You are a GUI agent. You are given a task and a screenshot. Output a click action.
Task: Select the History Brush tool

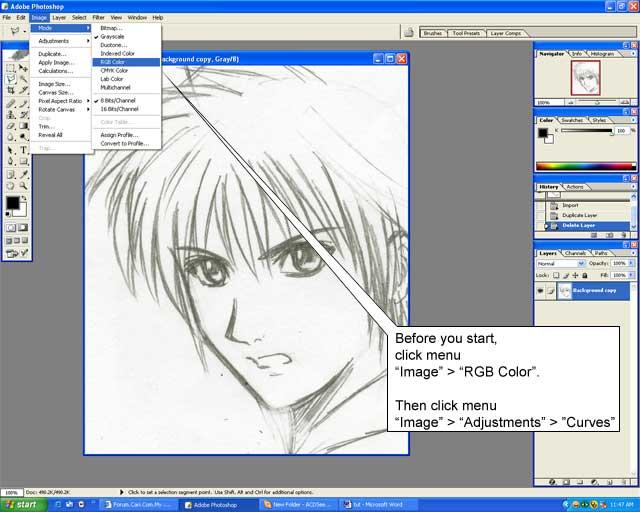tap(23, 115)
